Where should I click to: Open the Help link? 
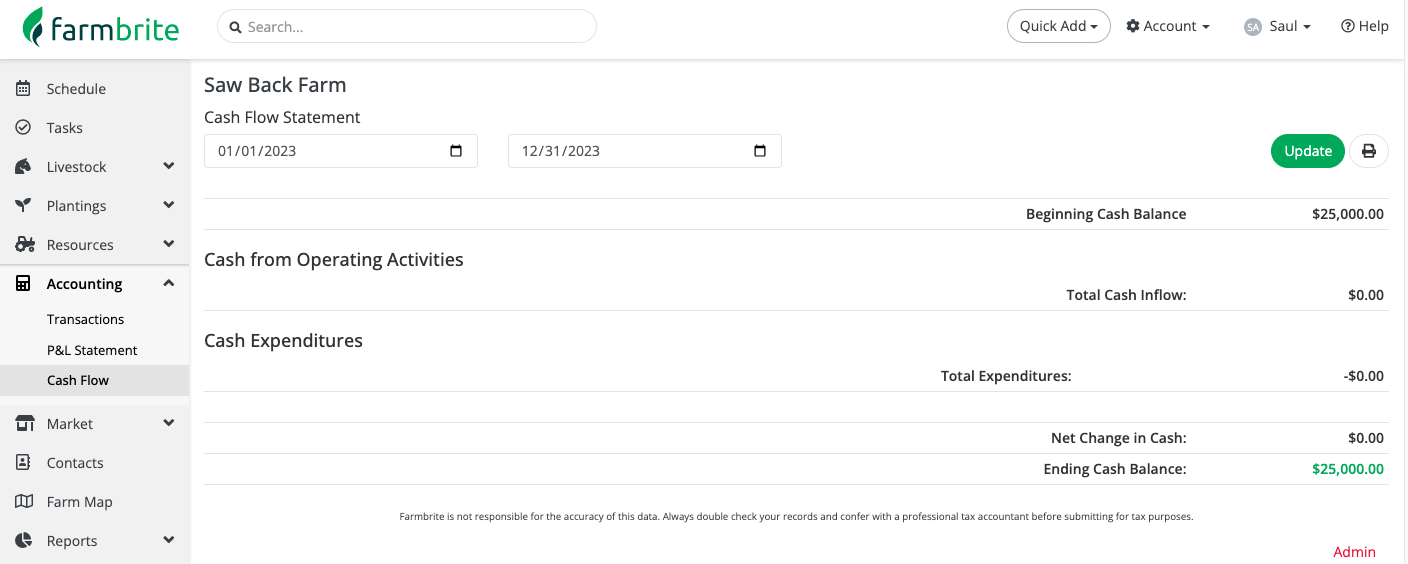click(1364, 26)
